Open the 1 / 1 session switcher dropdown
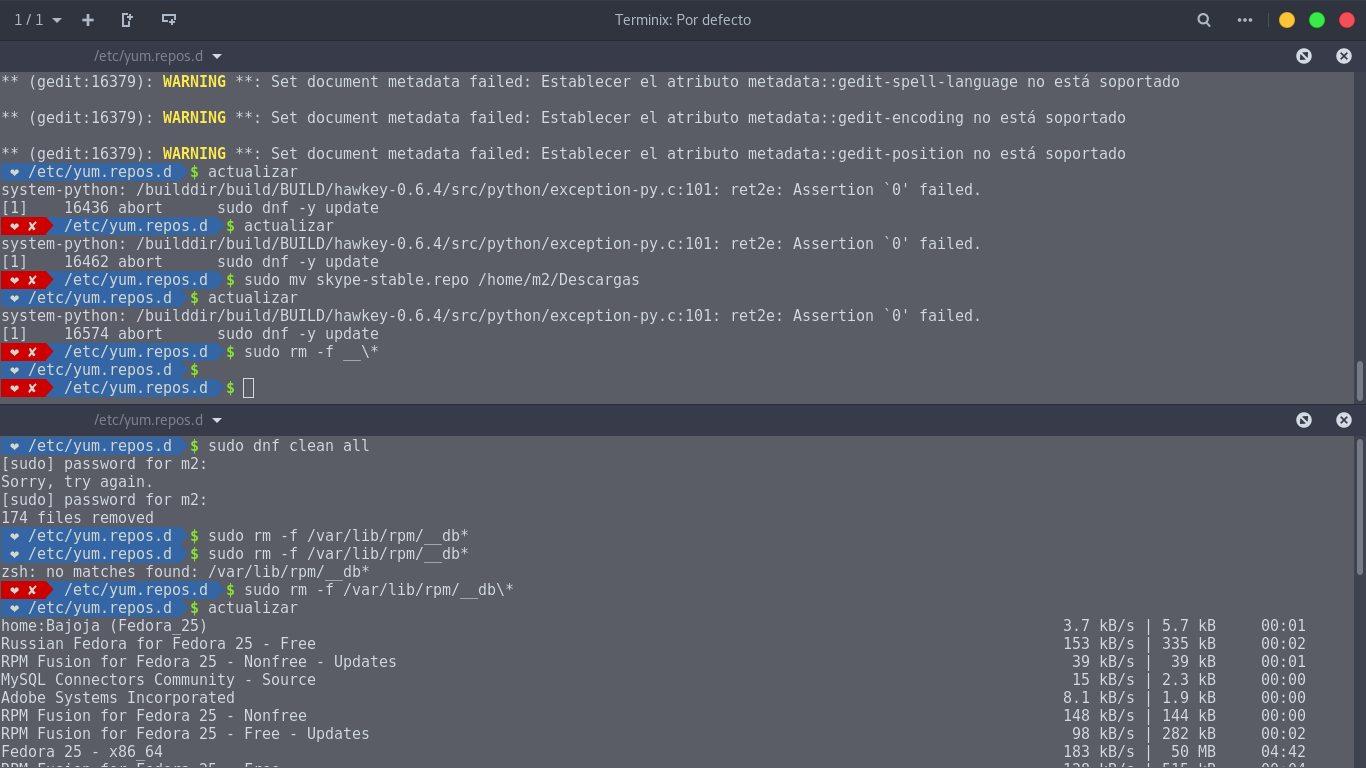Screen dimensions: 1366x768 pos(37,20)
